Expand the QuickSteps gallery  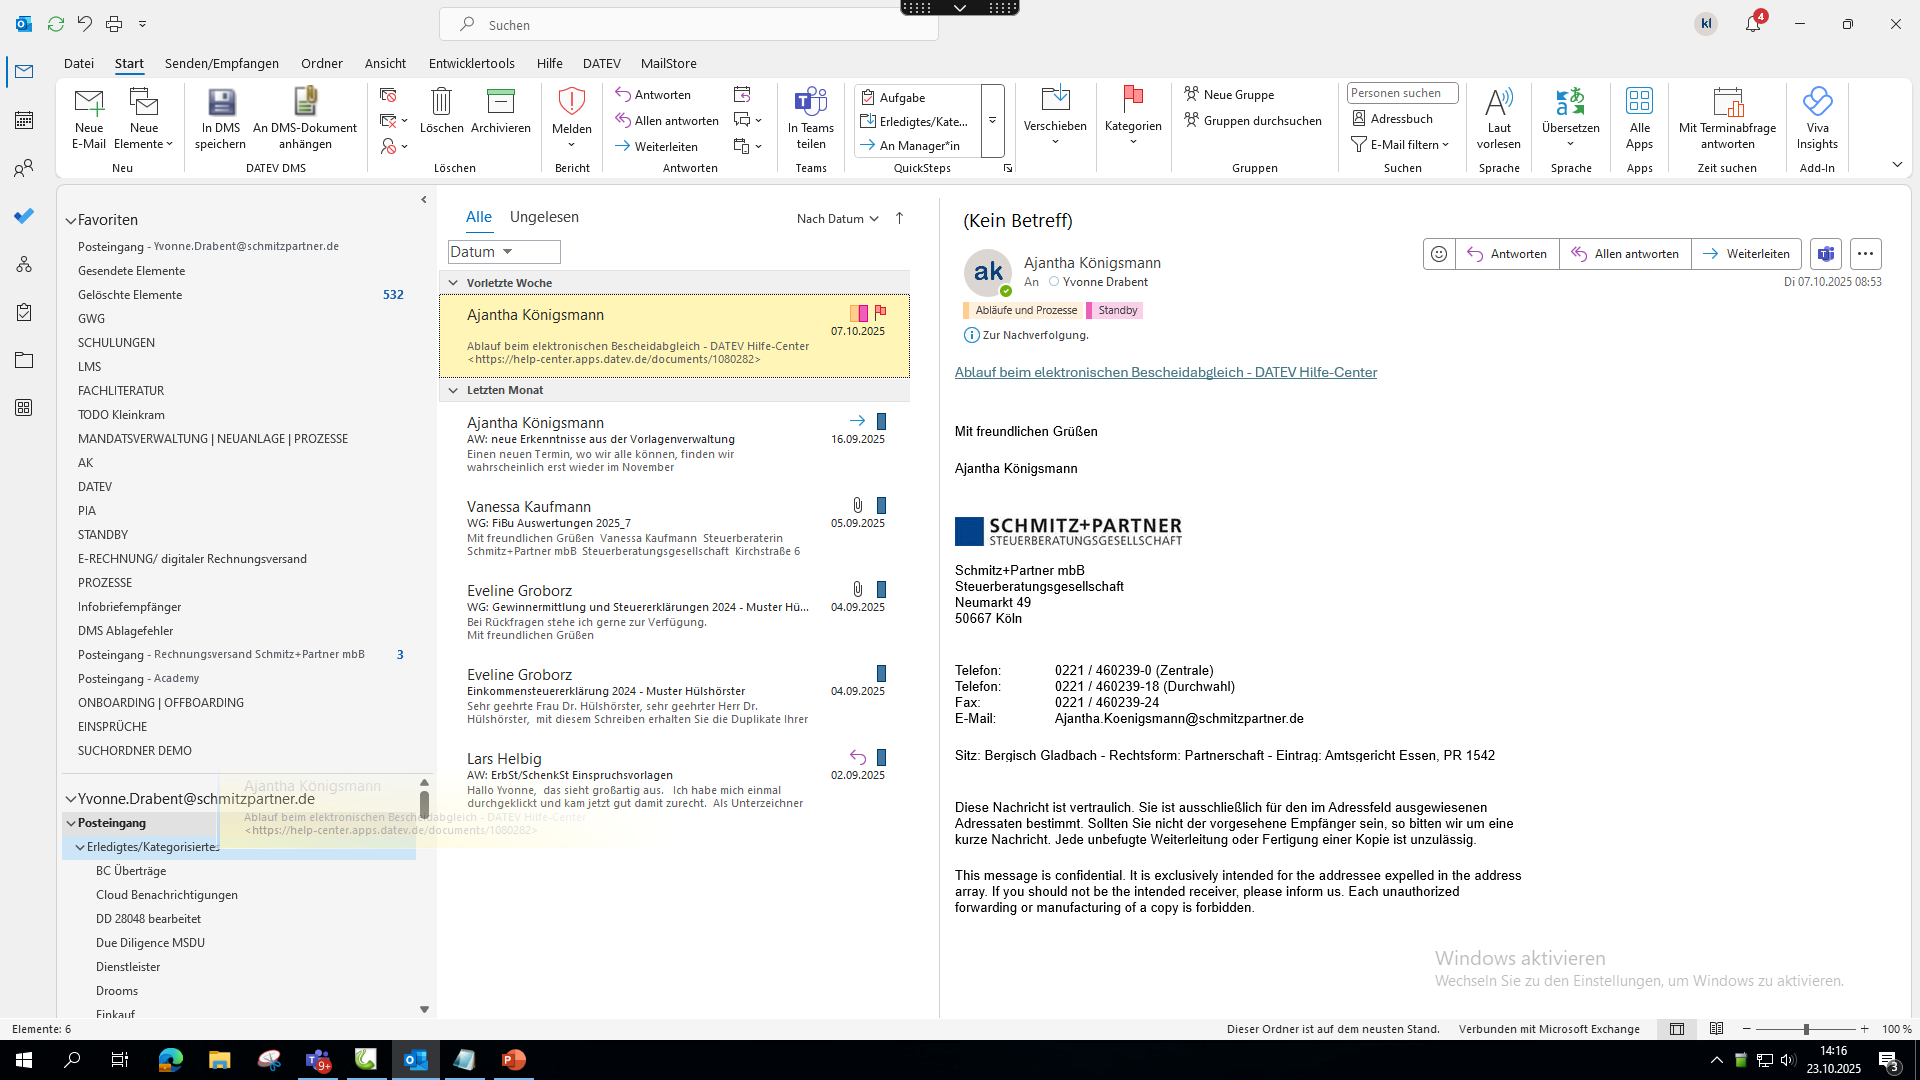pyautogui.click(x=993, y=120)
